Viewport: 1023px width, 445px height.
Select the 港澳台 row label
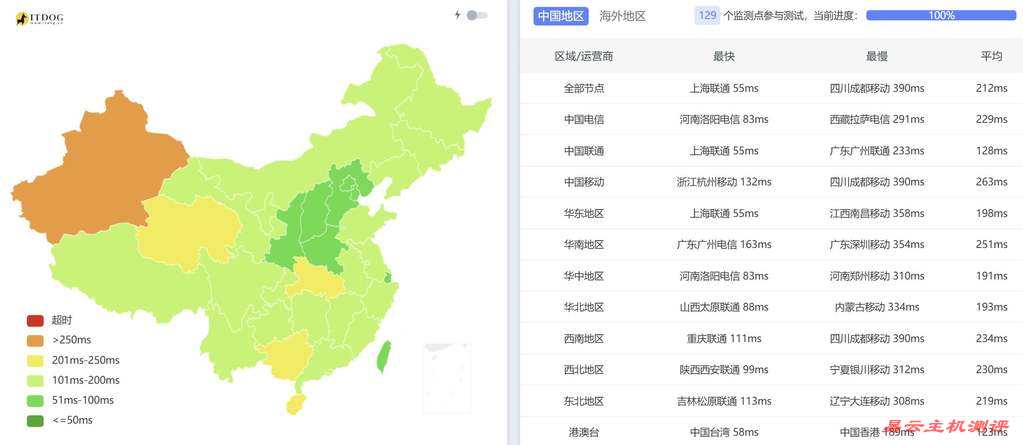584,432
